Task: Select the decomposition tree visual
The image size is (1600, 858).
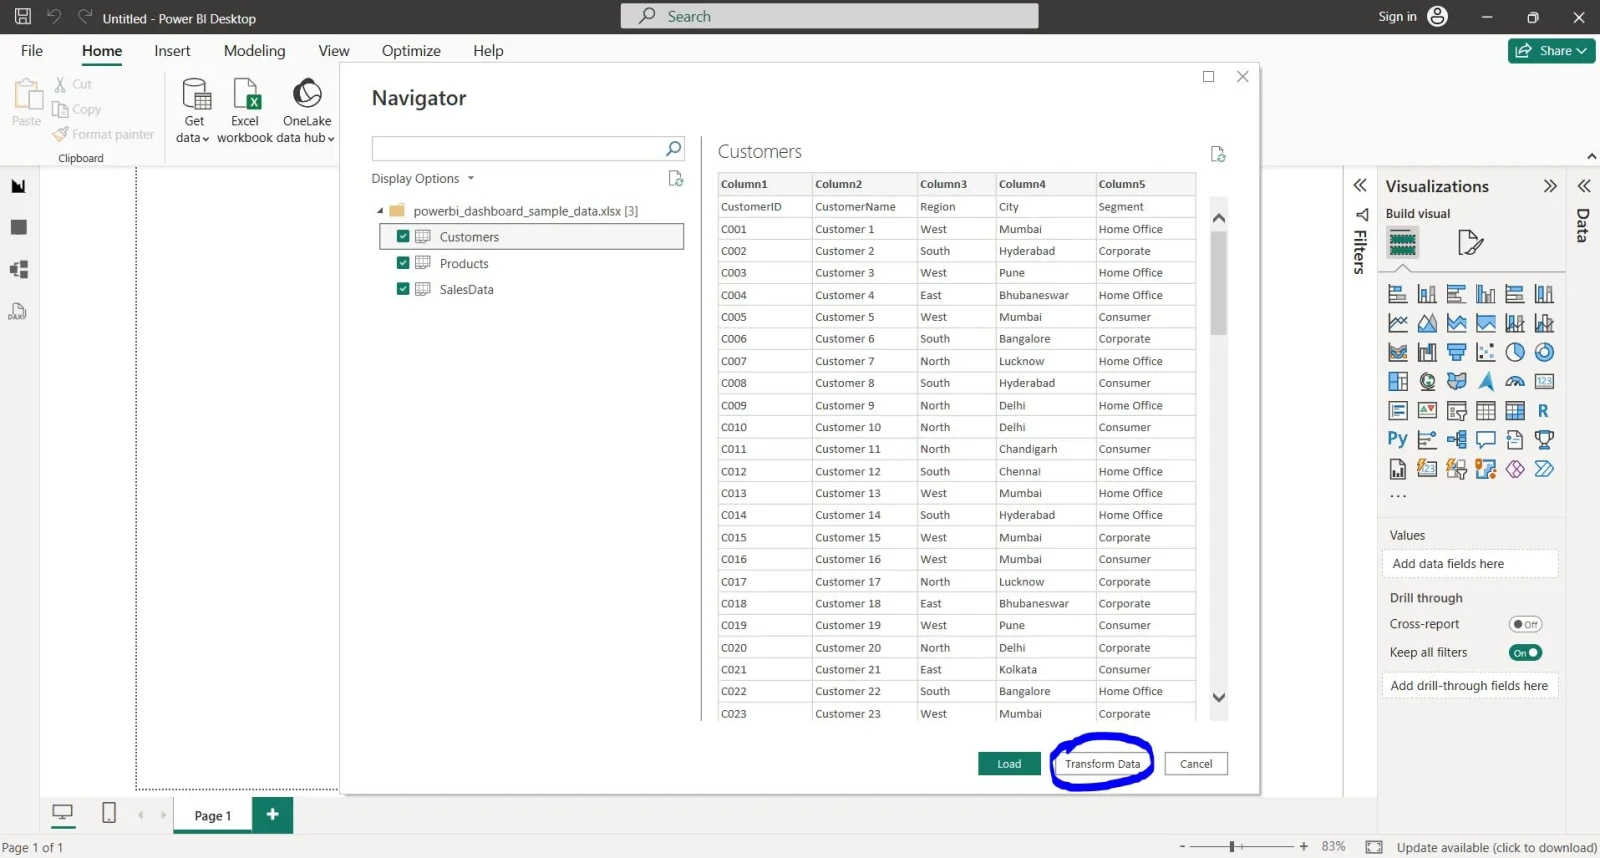Action: click(1457, 439)
